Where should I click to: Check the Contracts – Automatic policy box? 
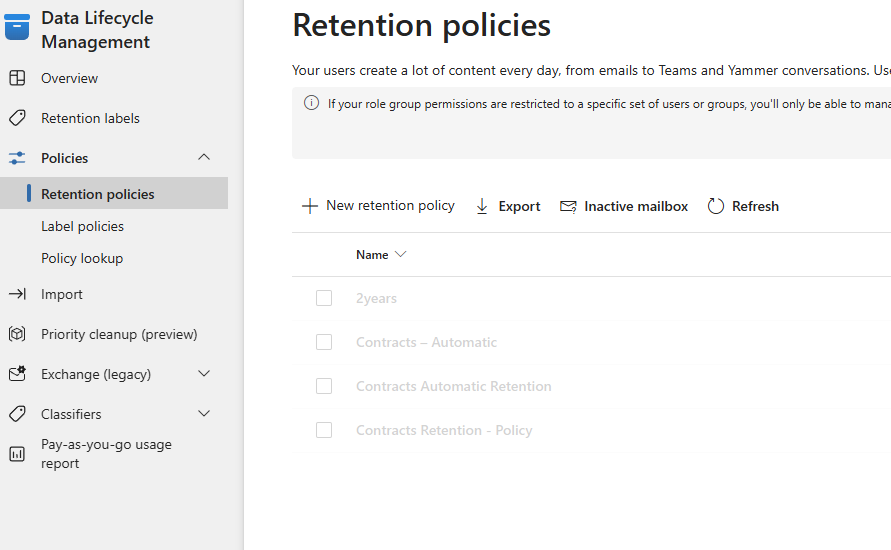click(x=324, y=342)
